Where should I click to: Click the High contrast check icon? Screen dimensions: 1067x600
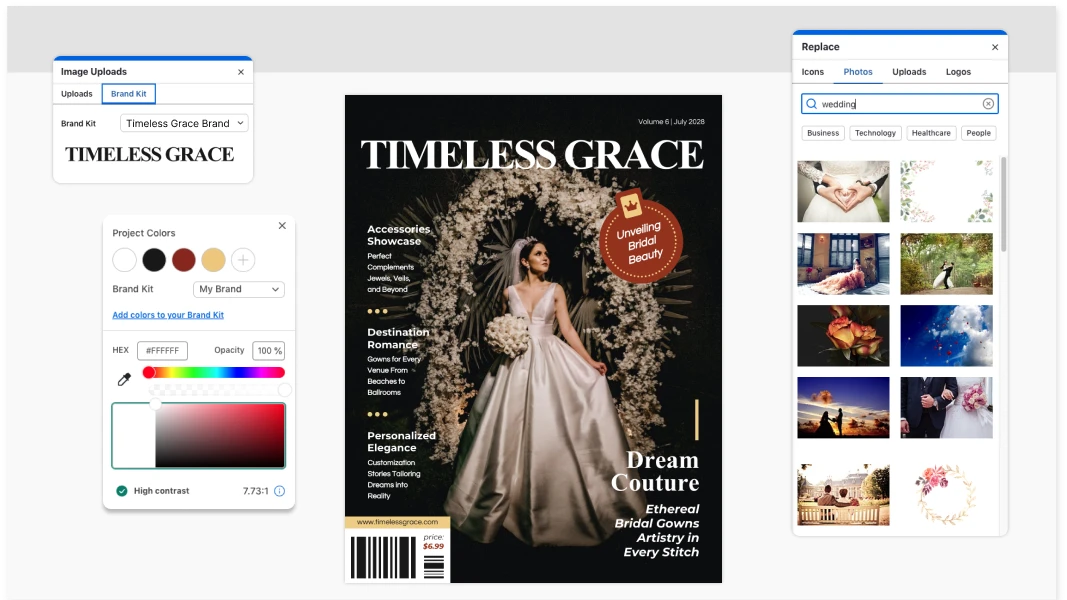coord(122,491)
